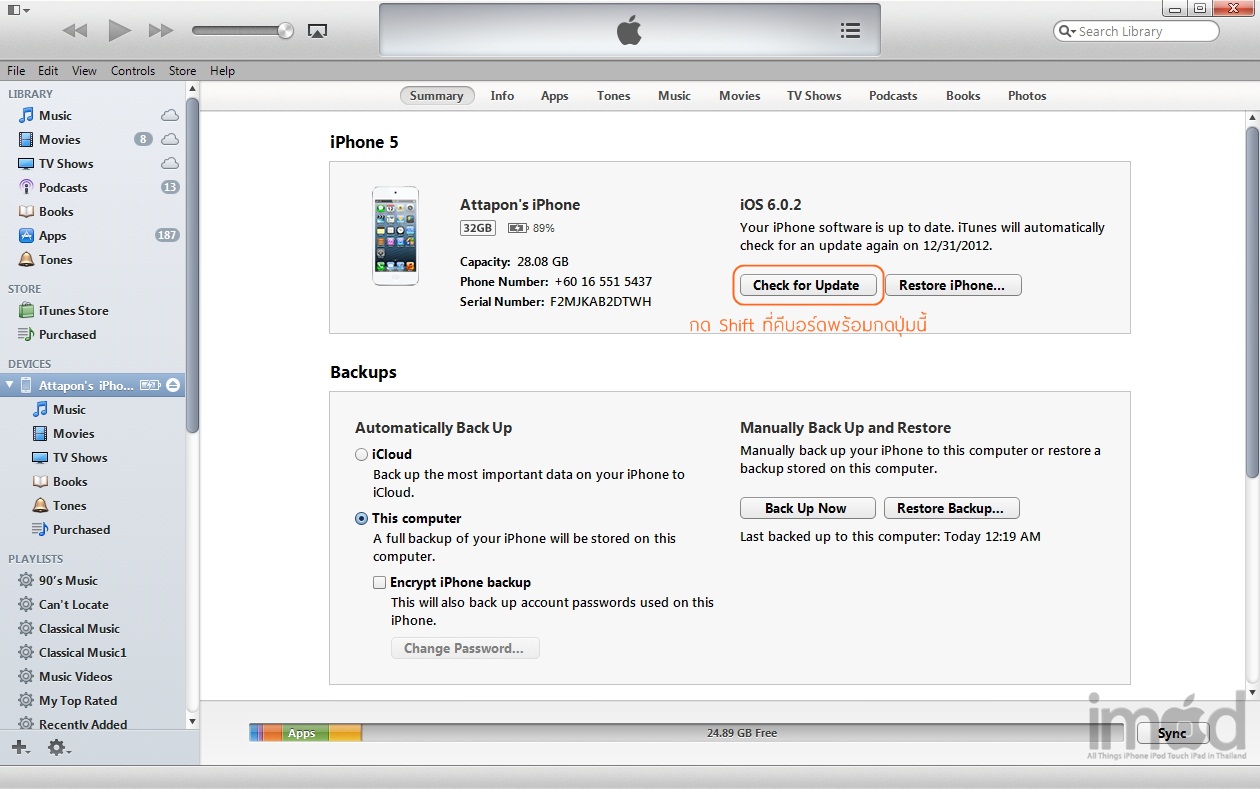The image size is (1260, 789).
Task: Open the Store menu
Action: 182,71
